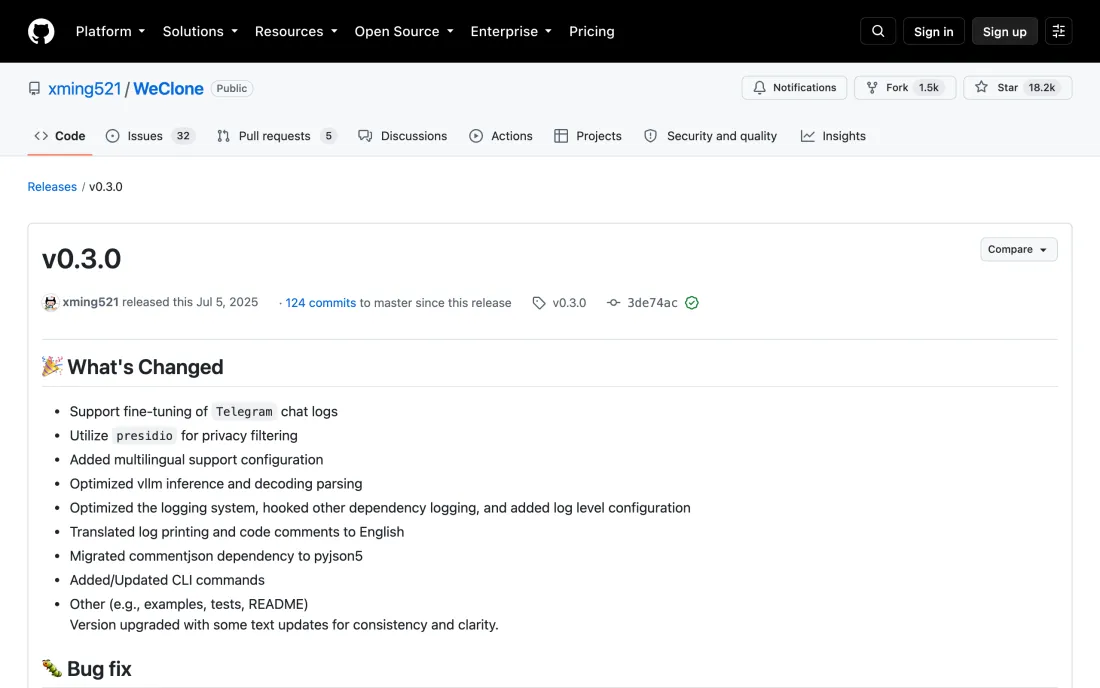Select "Added/Updated CLI commands" line
1100x688 pixels.
point(167,580)
